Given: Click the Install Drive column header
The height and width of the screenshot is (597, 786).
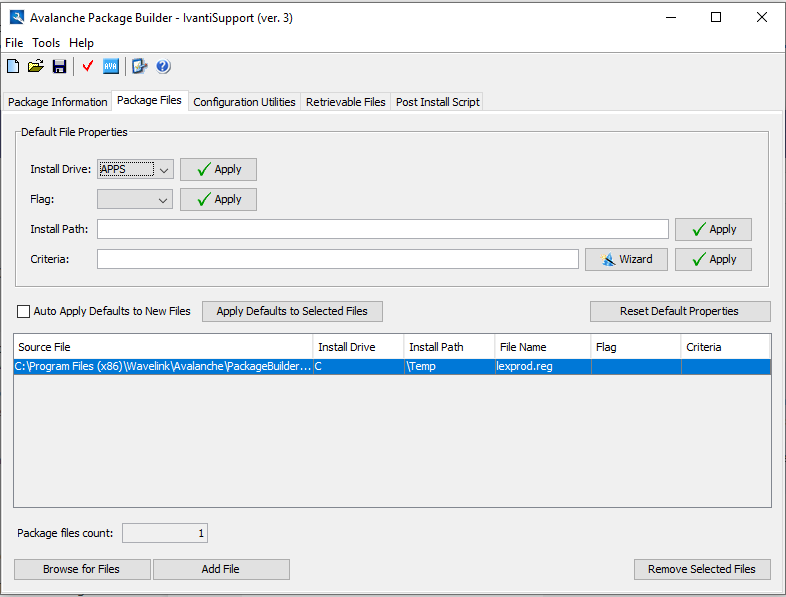Looking at the screenshot, I should tap(358, 347).
